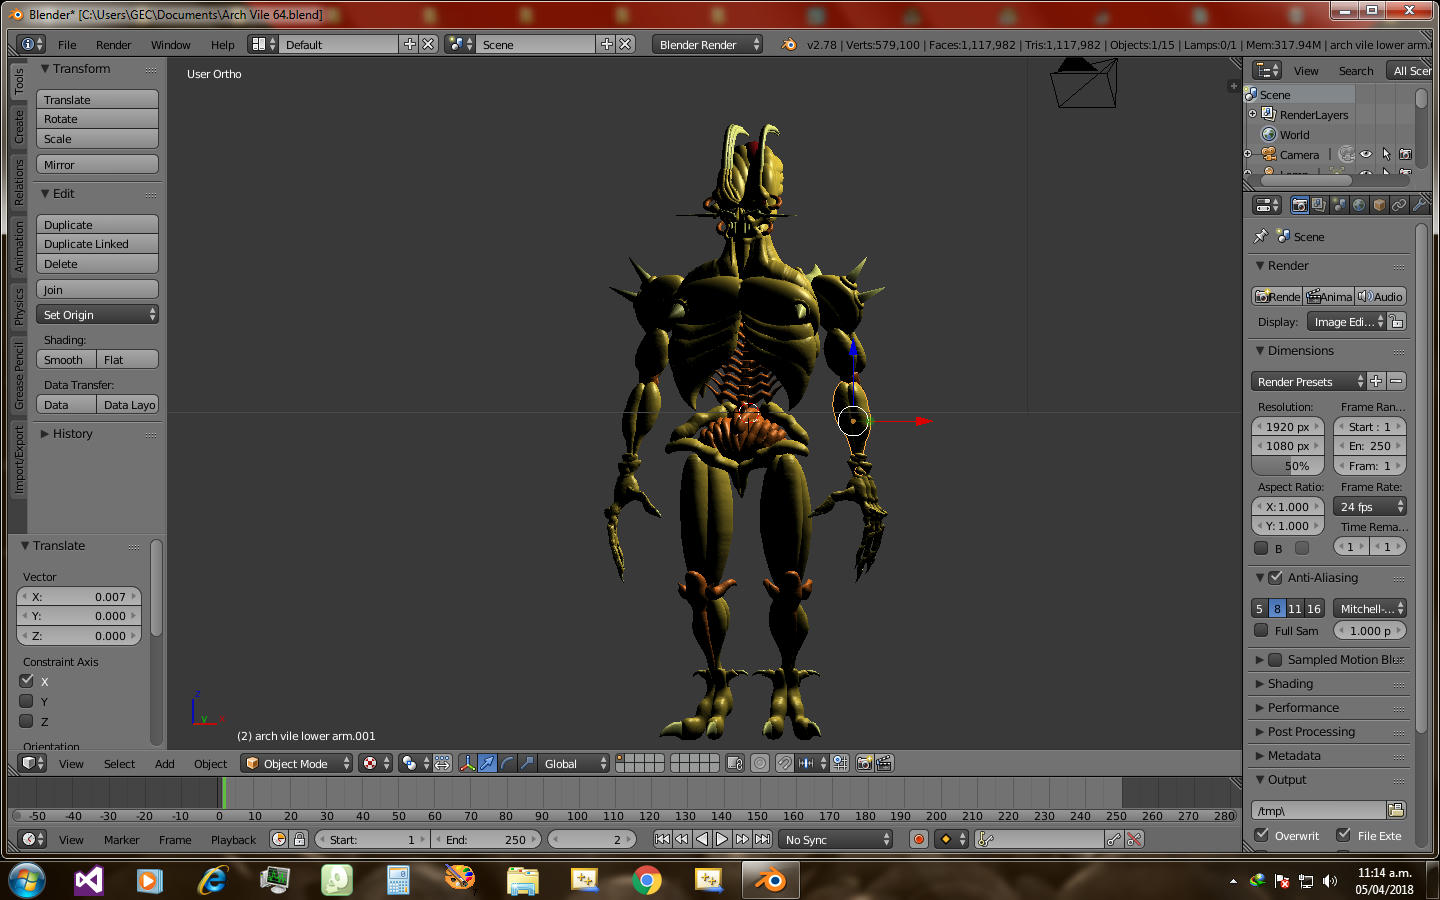Image resolution: width=1440 pixels, height=900 pixels.
Task: Open the Modifiers wrench properties tab
Action: tap(1419, 205)
